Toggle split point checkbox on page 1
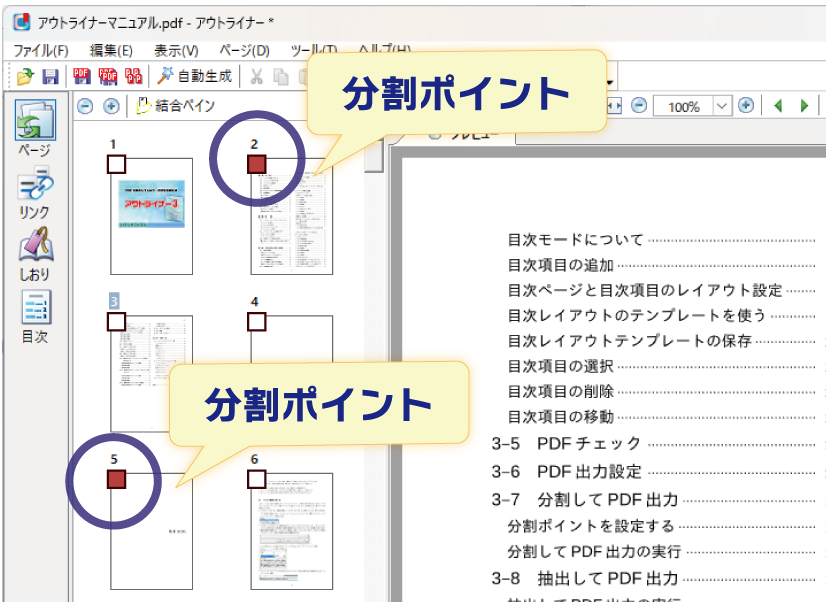Image resolution: width=826 pixels, height=602 pixels. [x=116, y=163]
